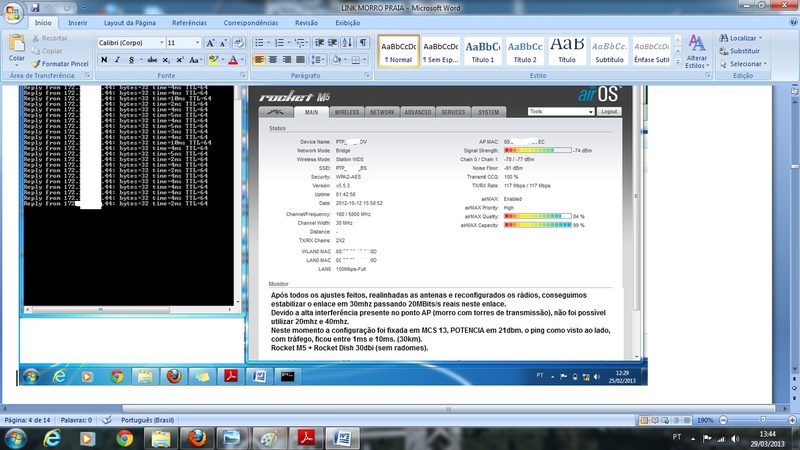Open Alterar Estilos menu
800x450 pixels.
click(697, 51)
